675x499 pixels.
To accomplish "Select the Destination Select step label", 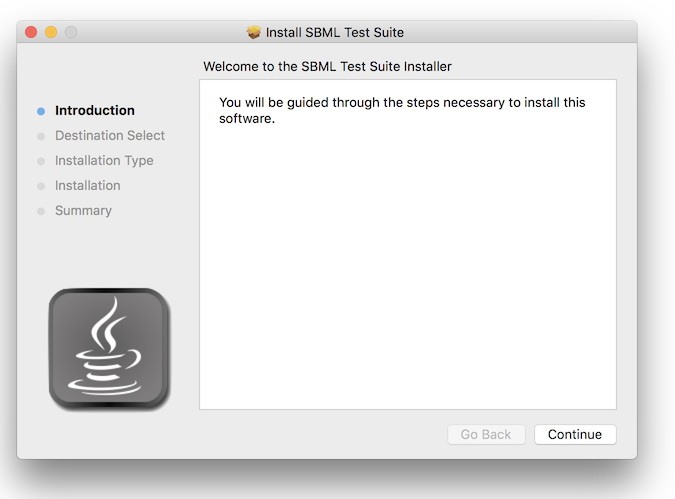I will (x=110, y=135).
